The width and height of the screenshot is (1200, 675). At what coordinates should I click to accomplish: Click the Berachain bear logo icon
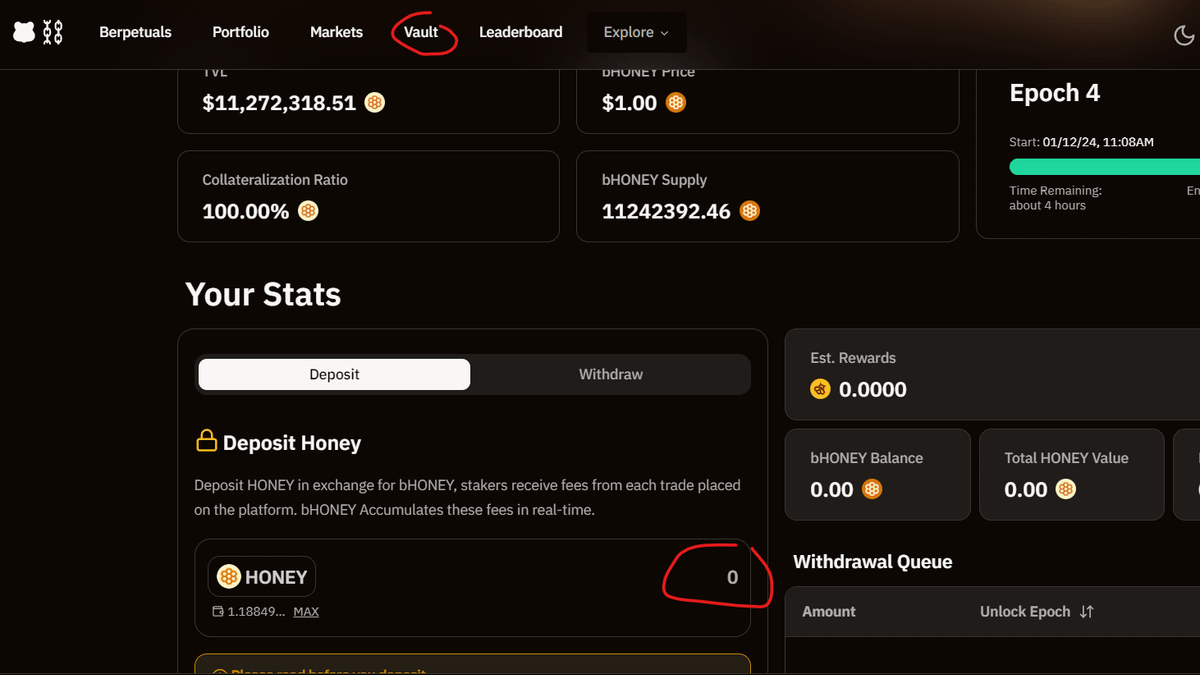24,32
